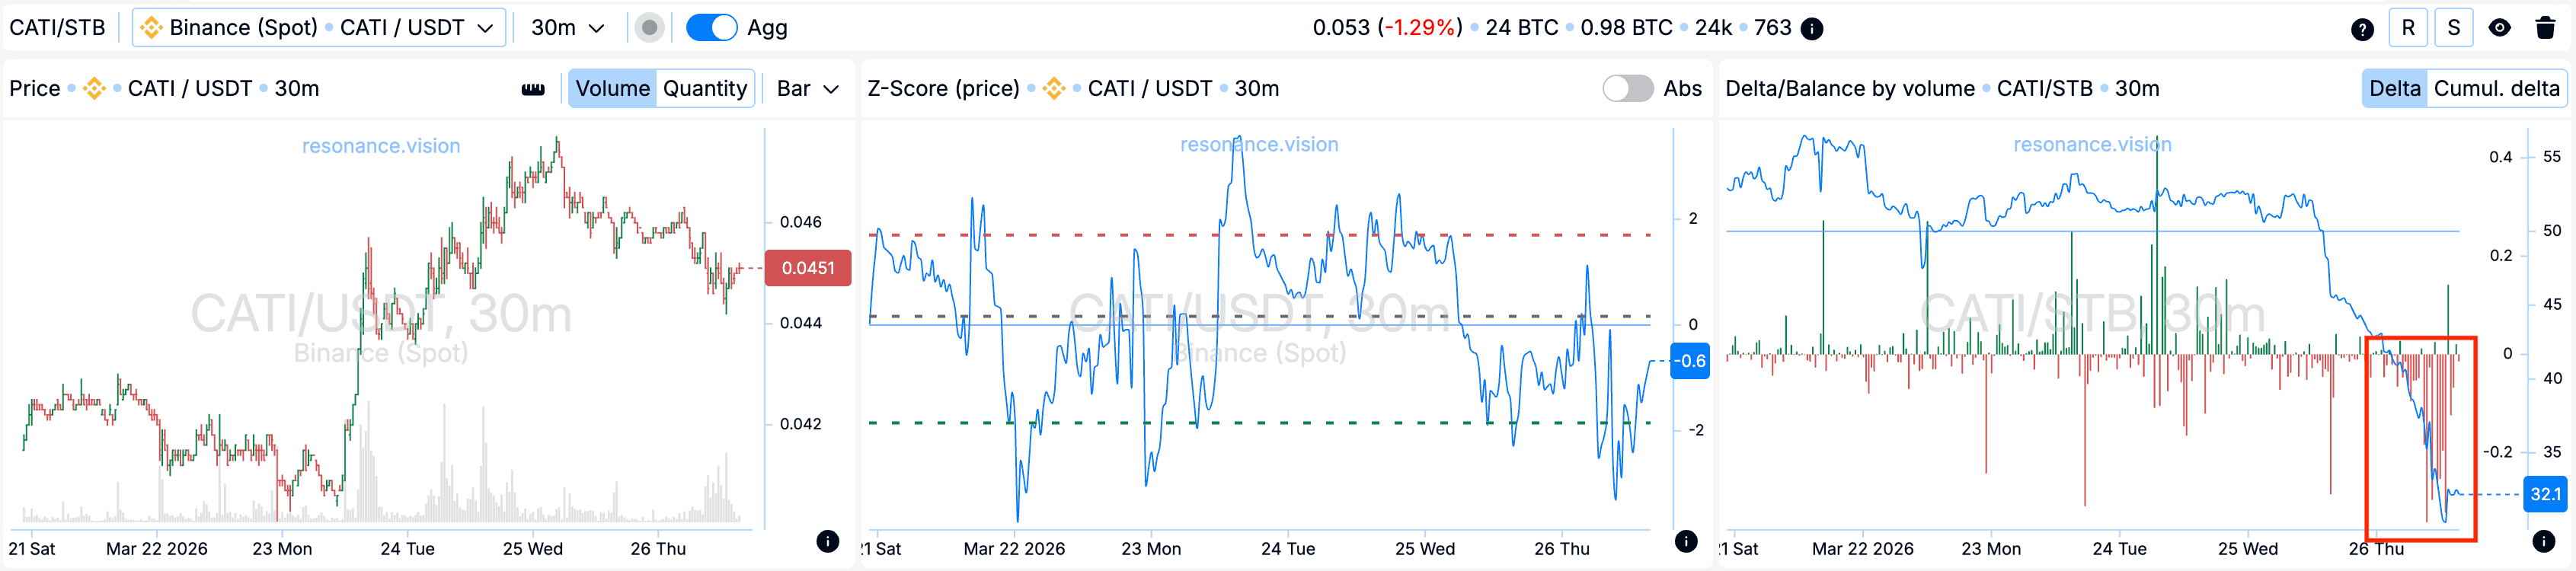The width and height of the screenshot is (2576, 571).
Task: Toggle the Agg switch off
Action: [712, 28]
